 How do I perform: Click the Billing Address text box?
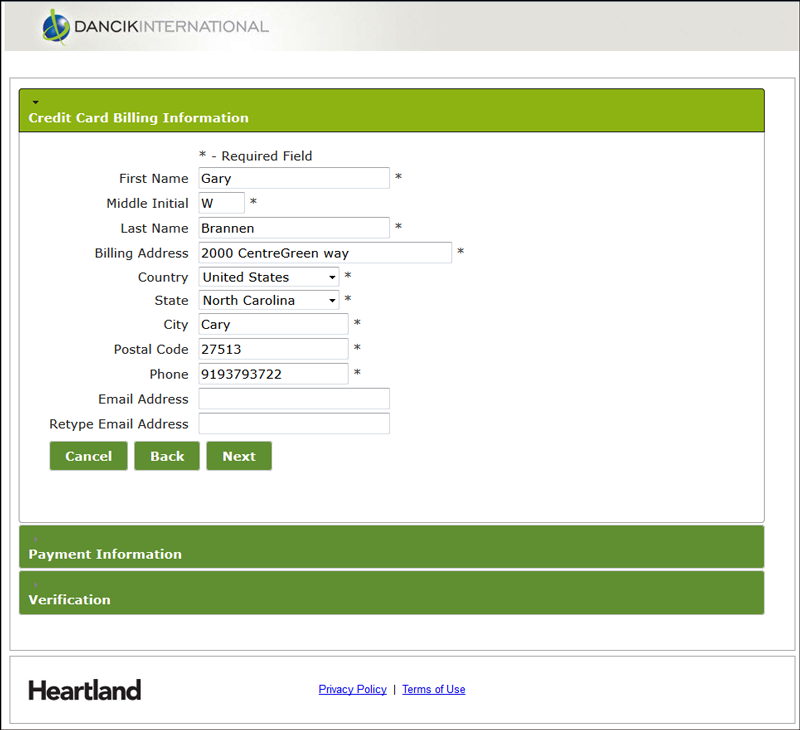(325, 253)
